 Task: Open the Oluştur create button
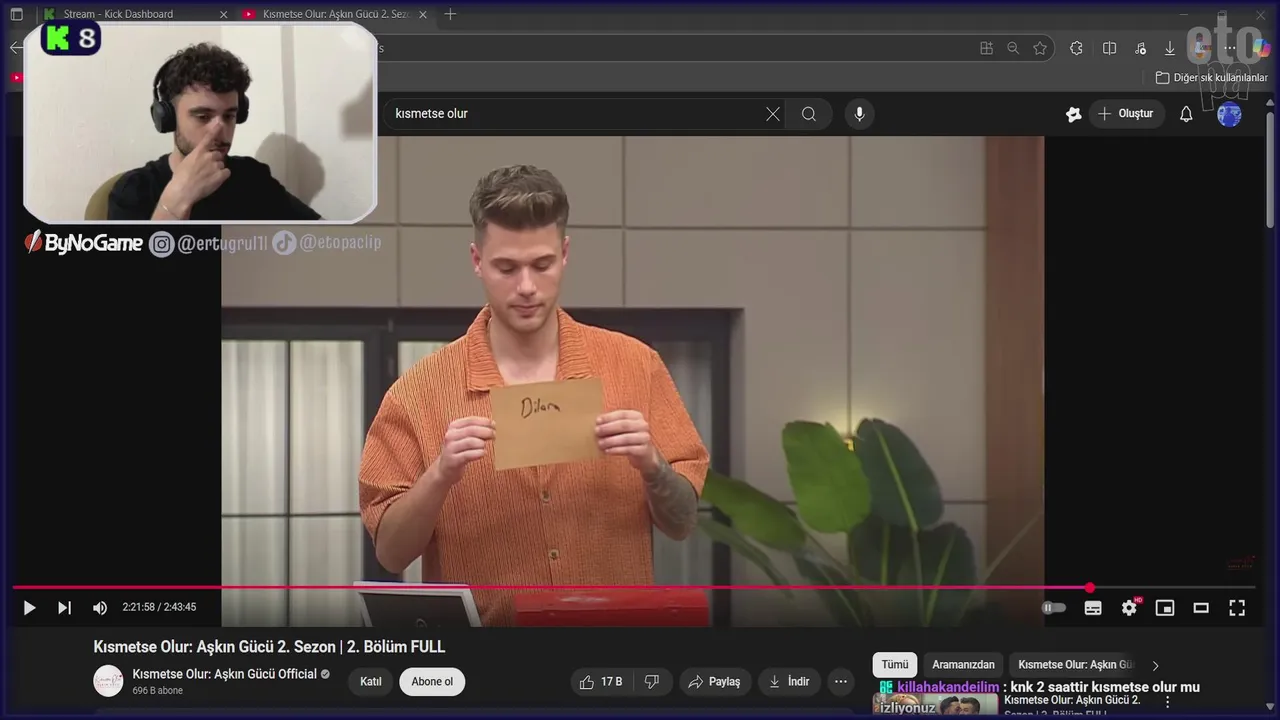[x=1126, y=114]
